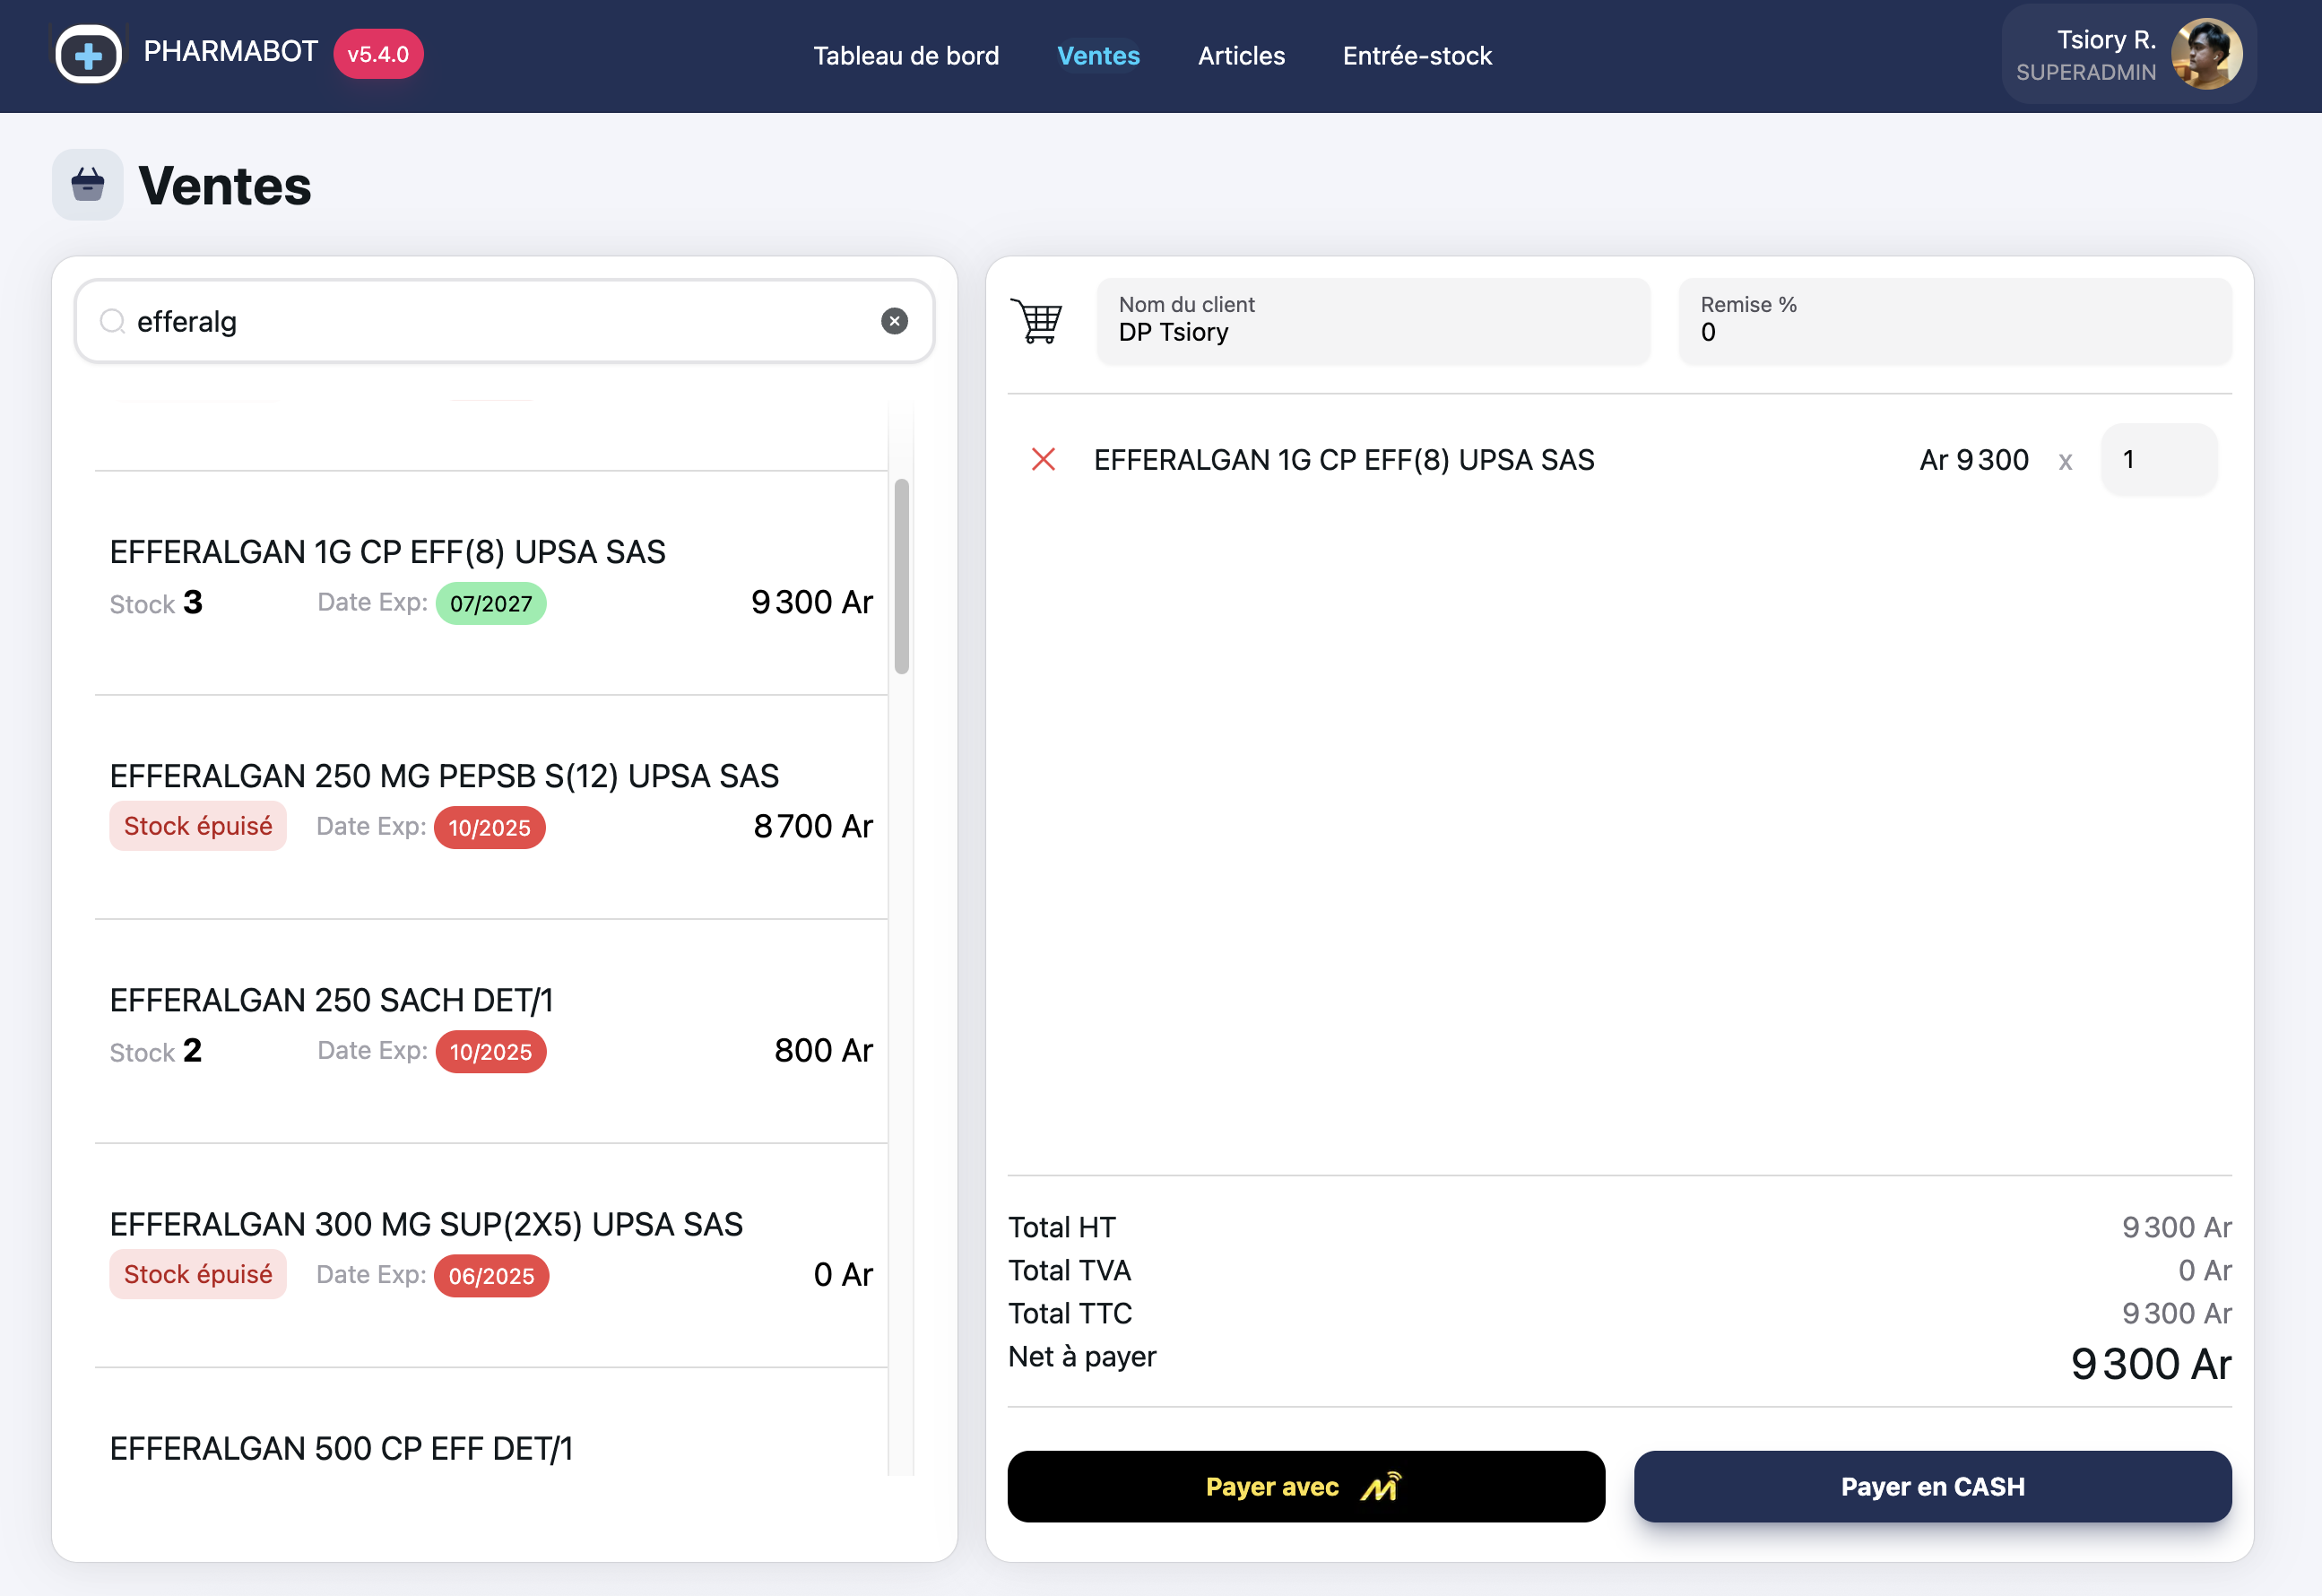Select the Ventes navigation item
Screen dimensions: 2322x1596
click(x=1098, y=56)
